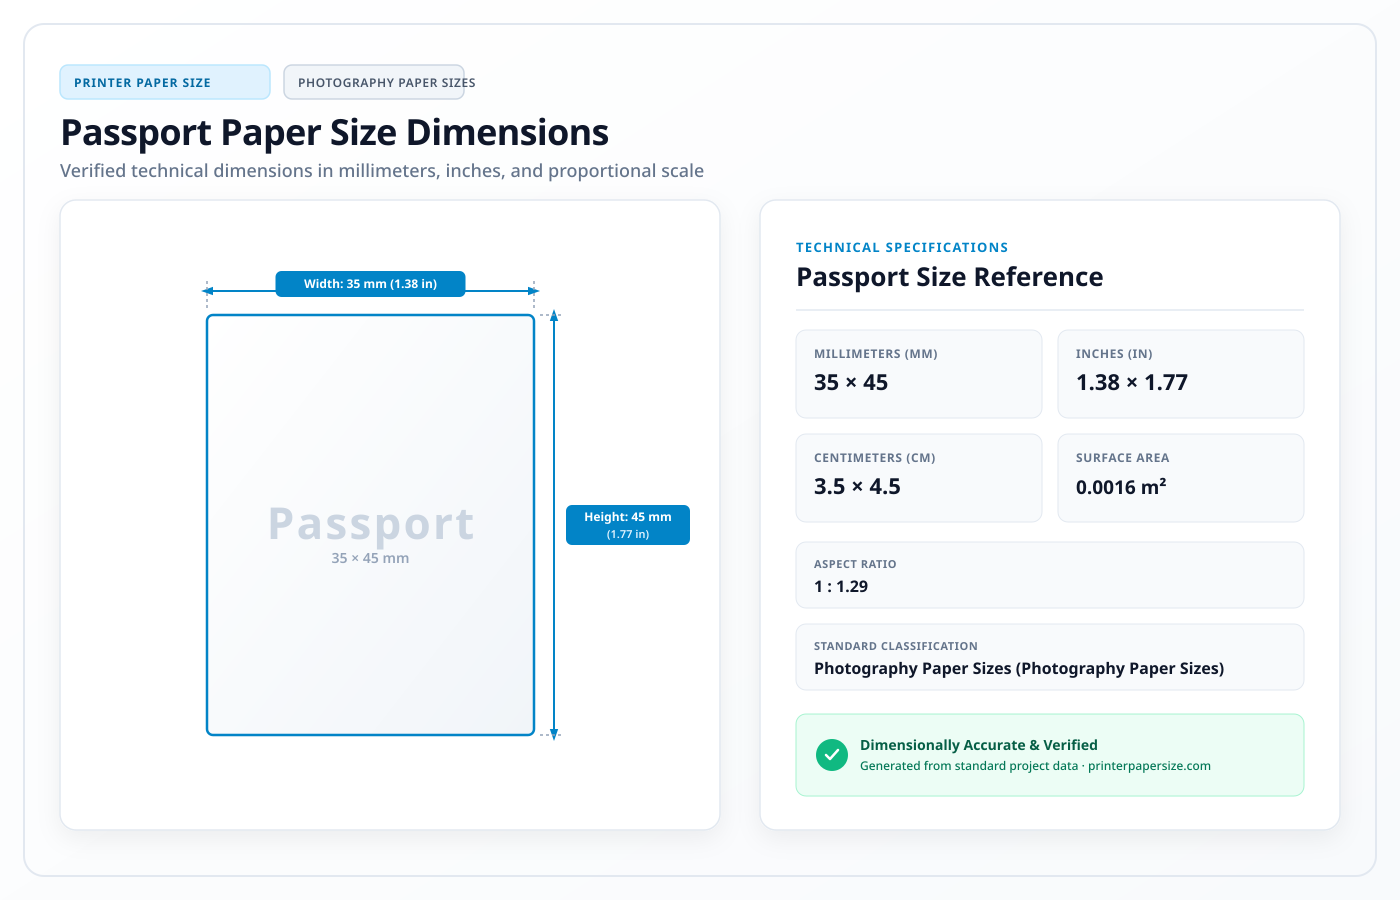
Task: Select the Centimeters 3.5 × 4.5 card
Action: [919, 478]
